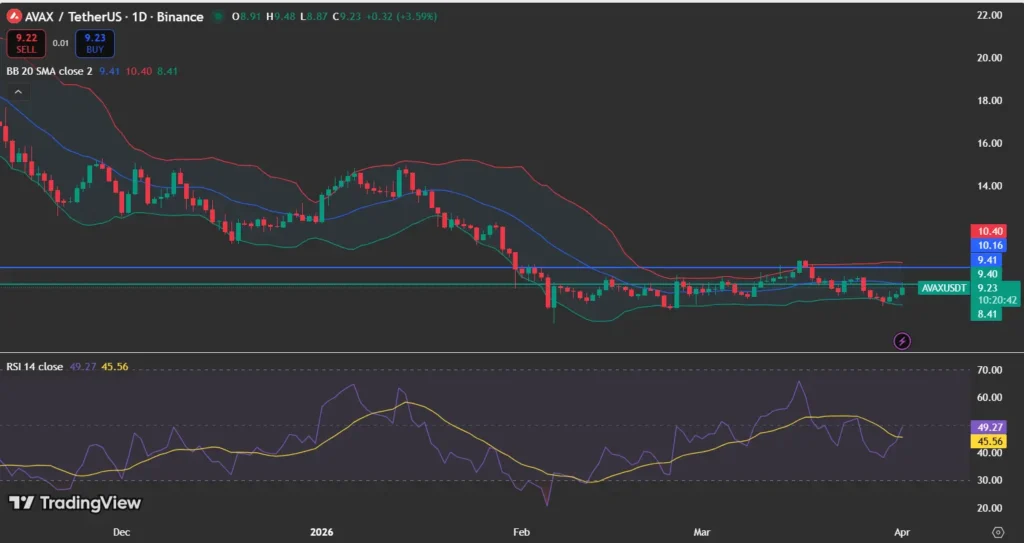Click the 9.23 BUY button
The image size is (1024, 543).
pyautogui.click(x=95, y=44)
